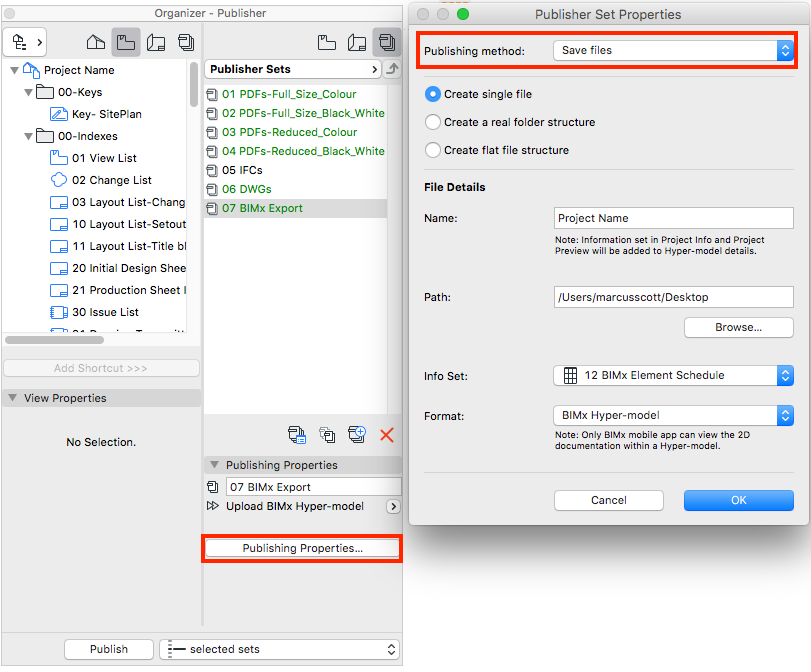The height and width of the screenshot is (672, 811).
Task: Select right pane View Map icon
Action: click(326, 42)
